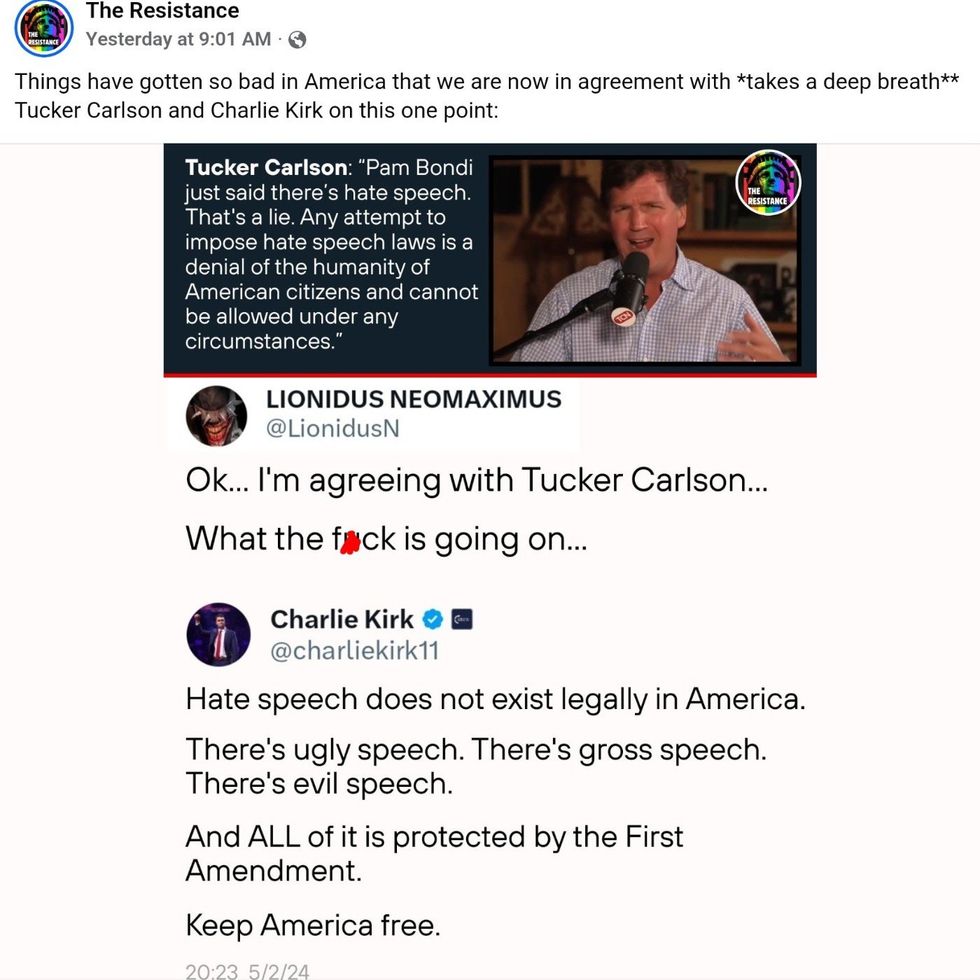Click the affiliation badge beside verified checkmark

[x=461, y=619]
